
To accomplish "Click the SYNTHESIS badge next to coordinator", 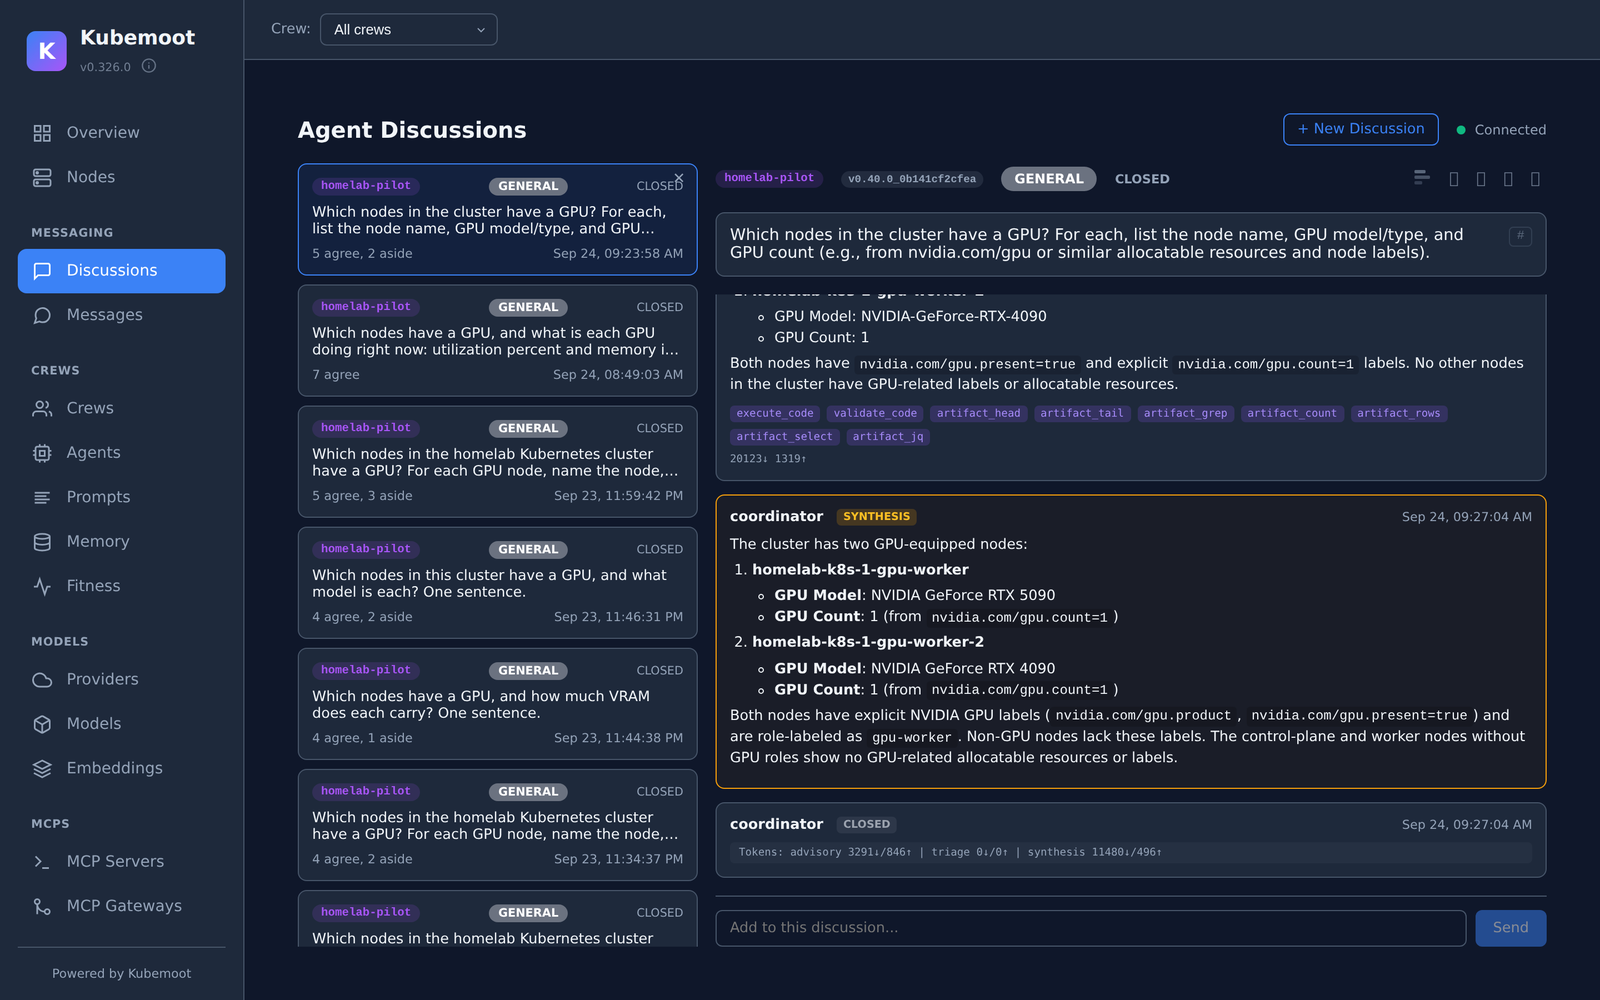I will click(876, 517).
